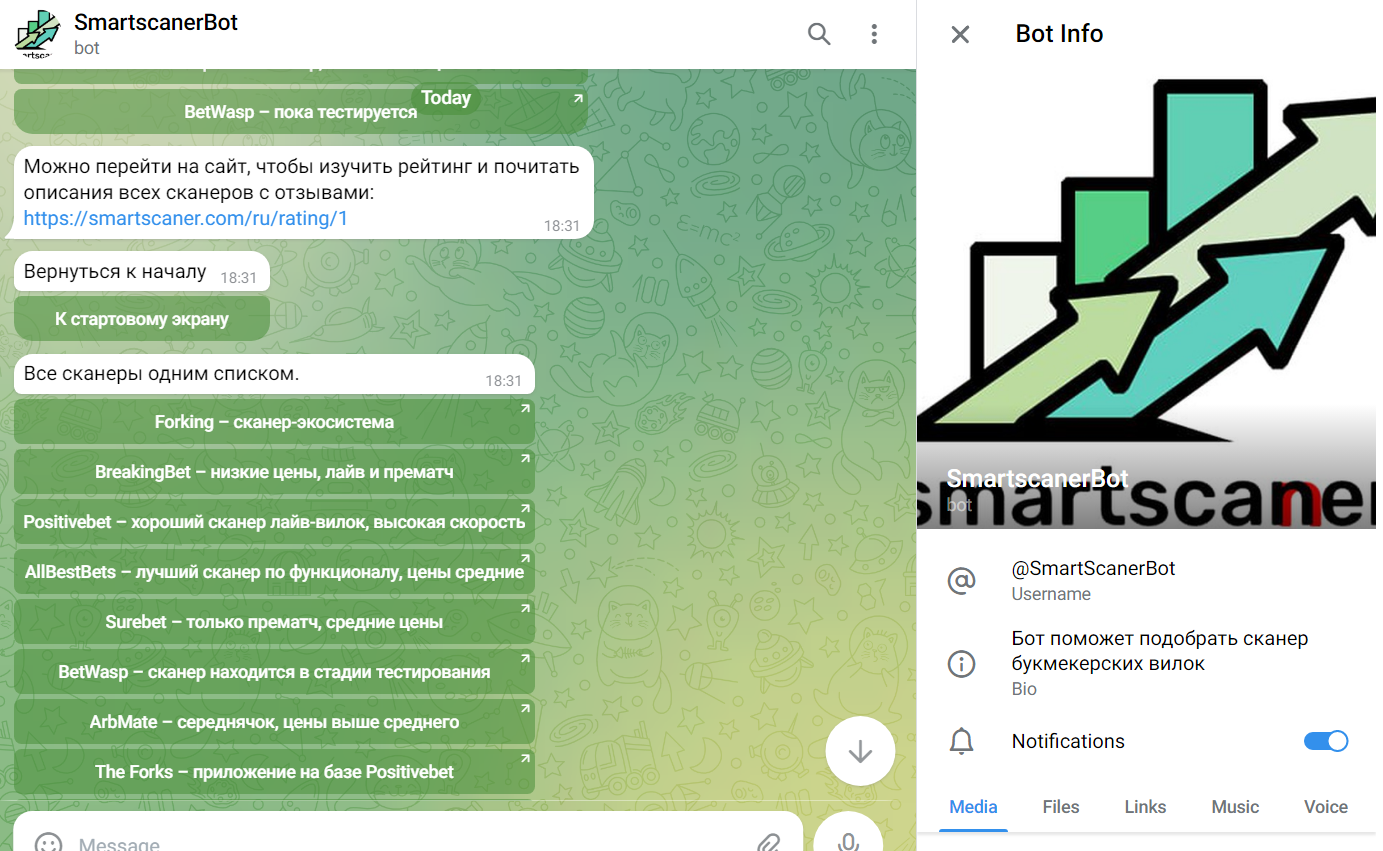Open 'BetWasp – сканер находится в стадии тестирования'
Screen dimensions: 1383x851
click(x=274, y=672)
